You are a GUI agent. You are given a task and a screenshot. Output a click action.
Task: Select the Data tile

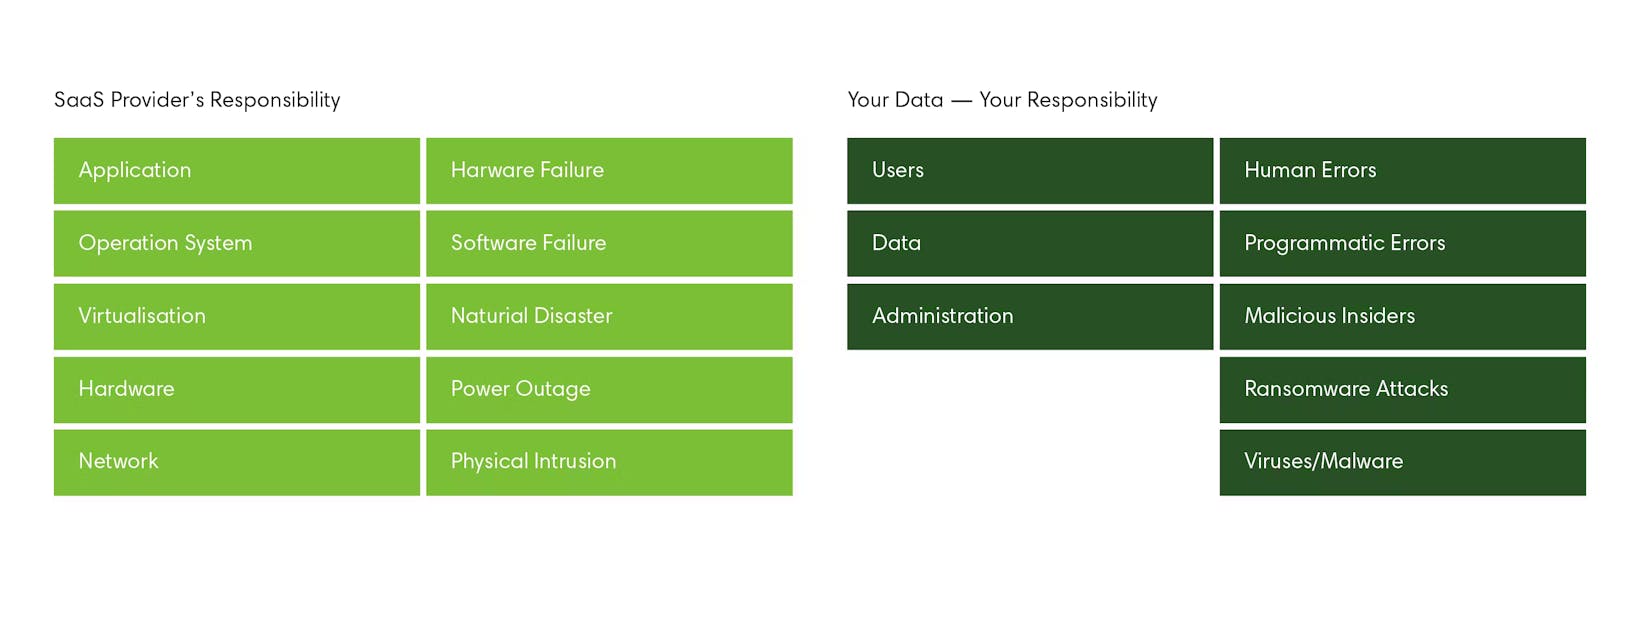tap(1030, 243)
